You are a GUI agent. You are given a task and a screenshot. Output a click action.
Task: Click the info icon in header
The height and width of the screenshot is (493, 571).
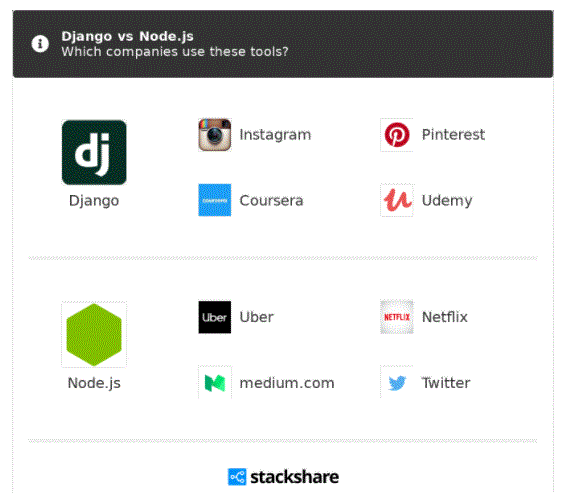click(40, 44)
